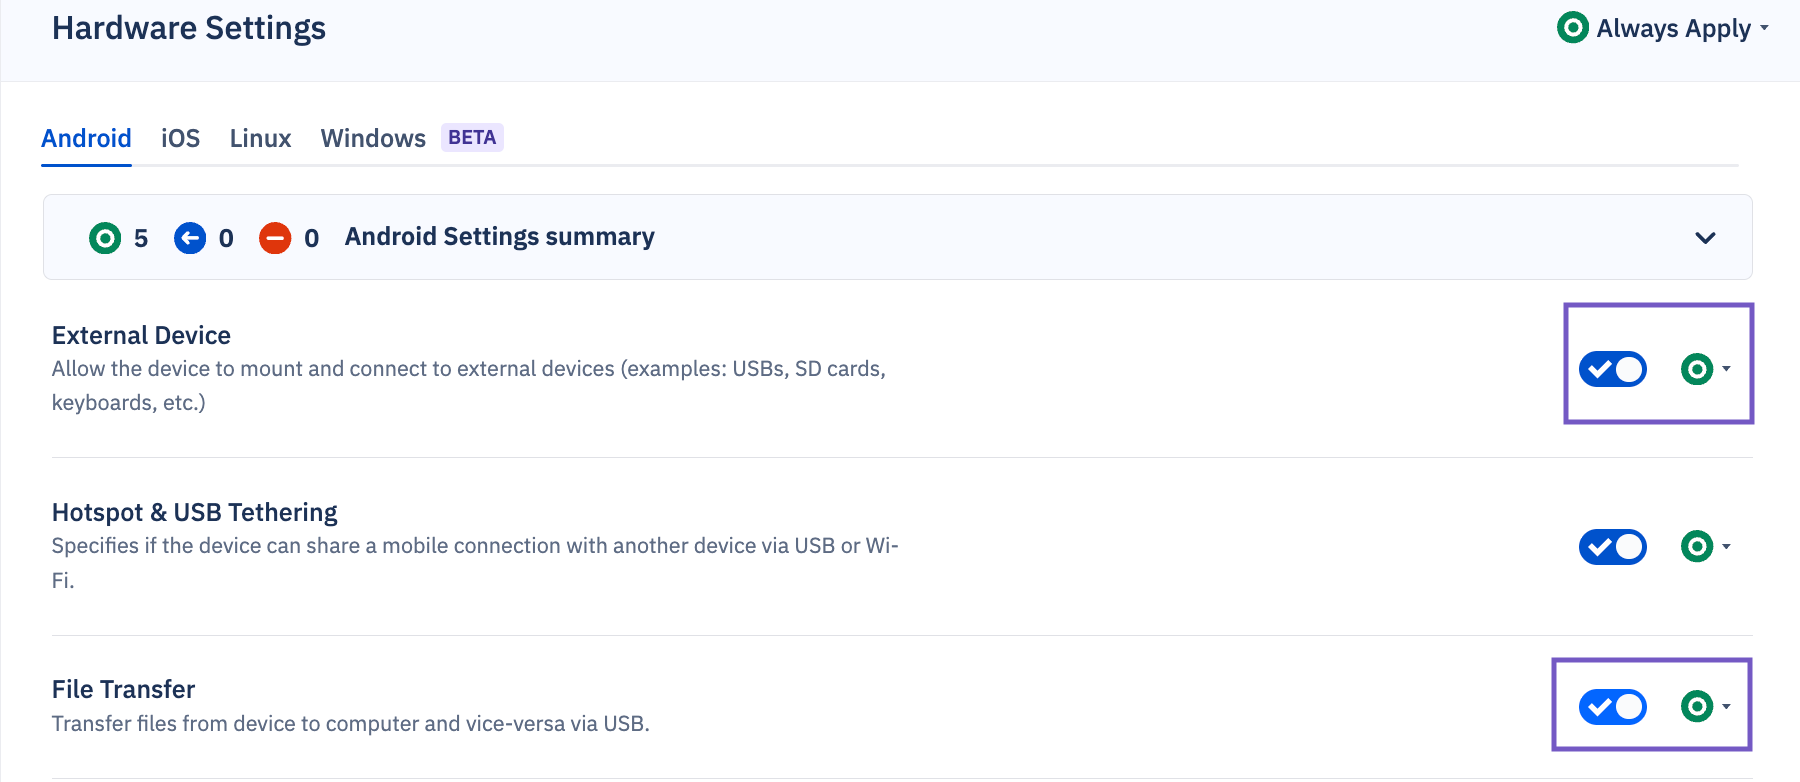
Task: Click the Android Settings summary title
Action: pos(499,237)
